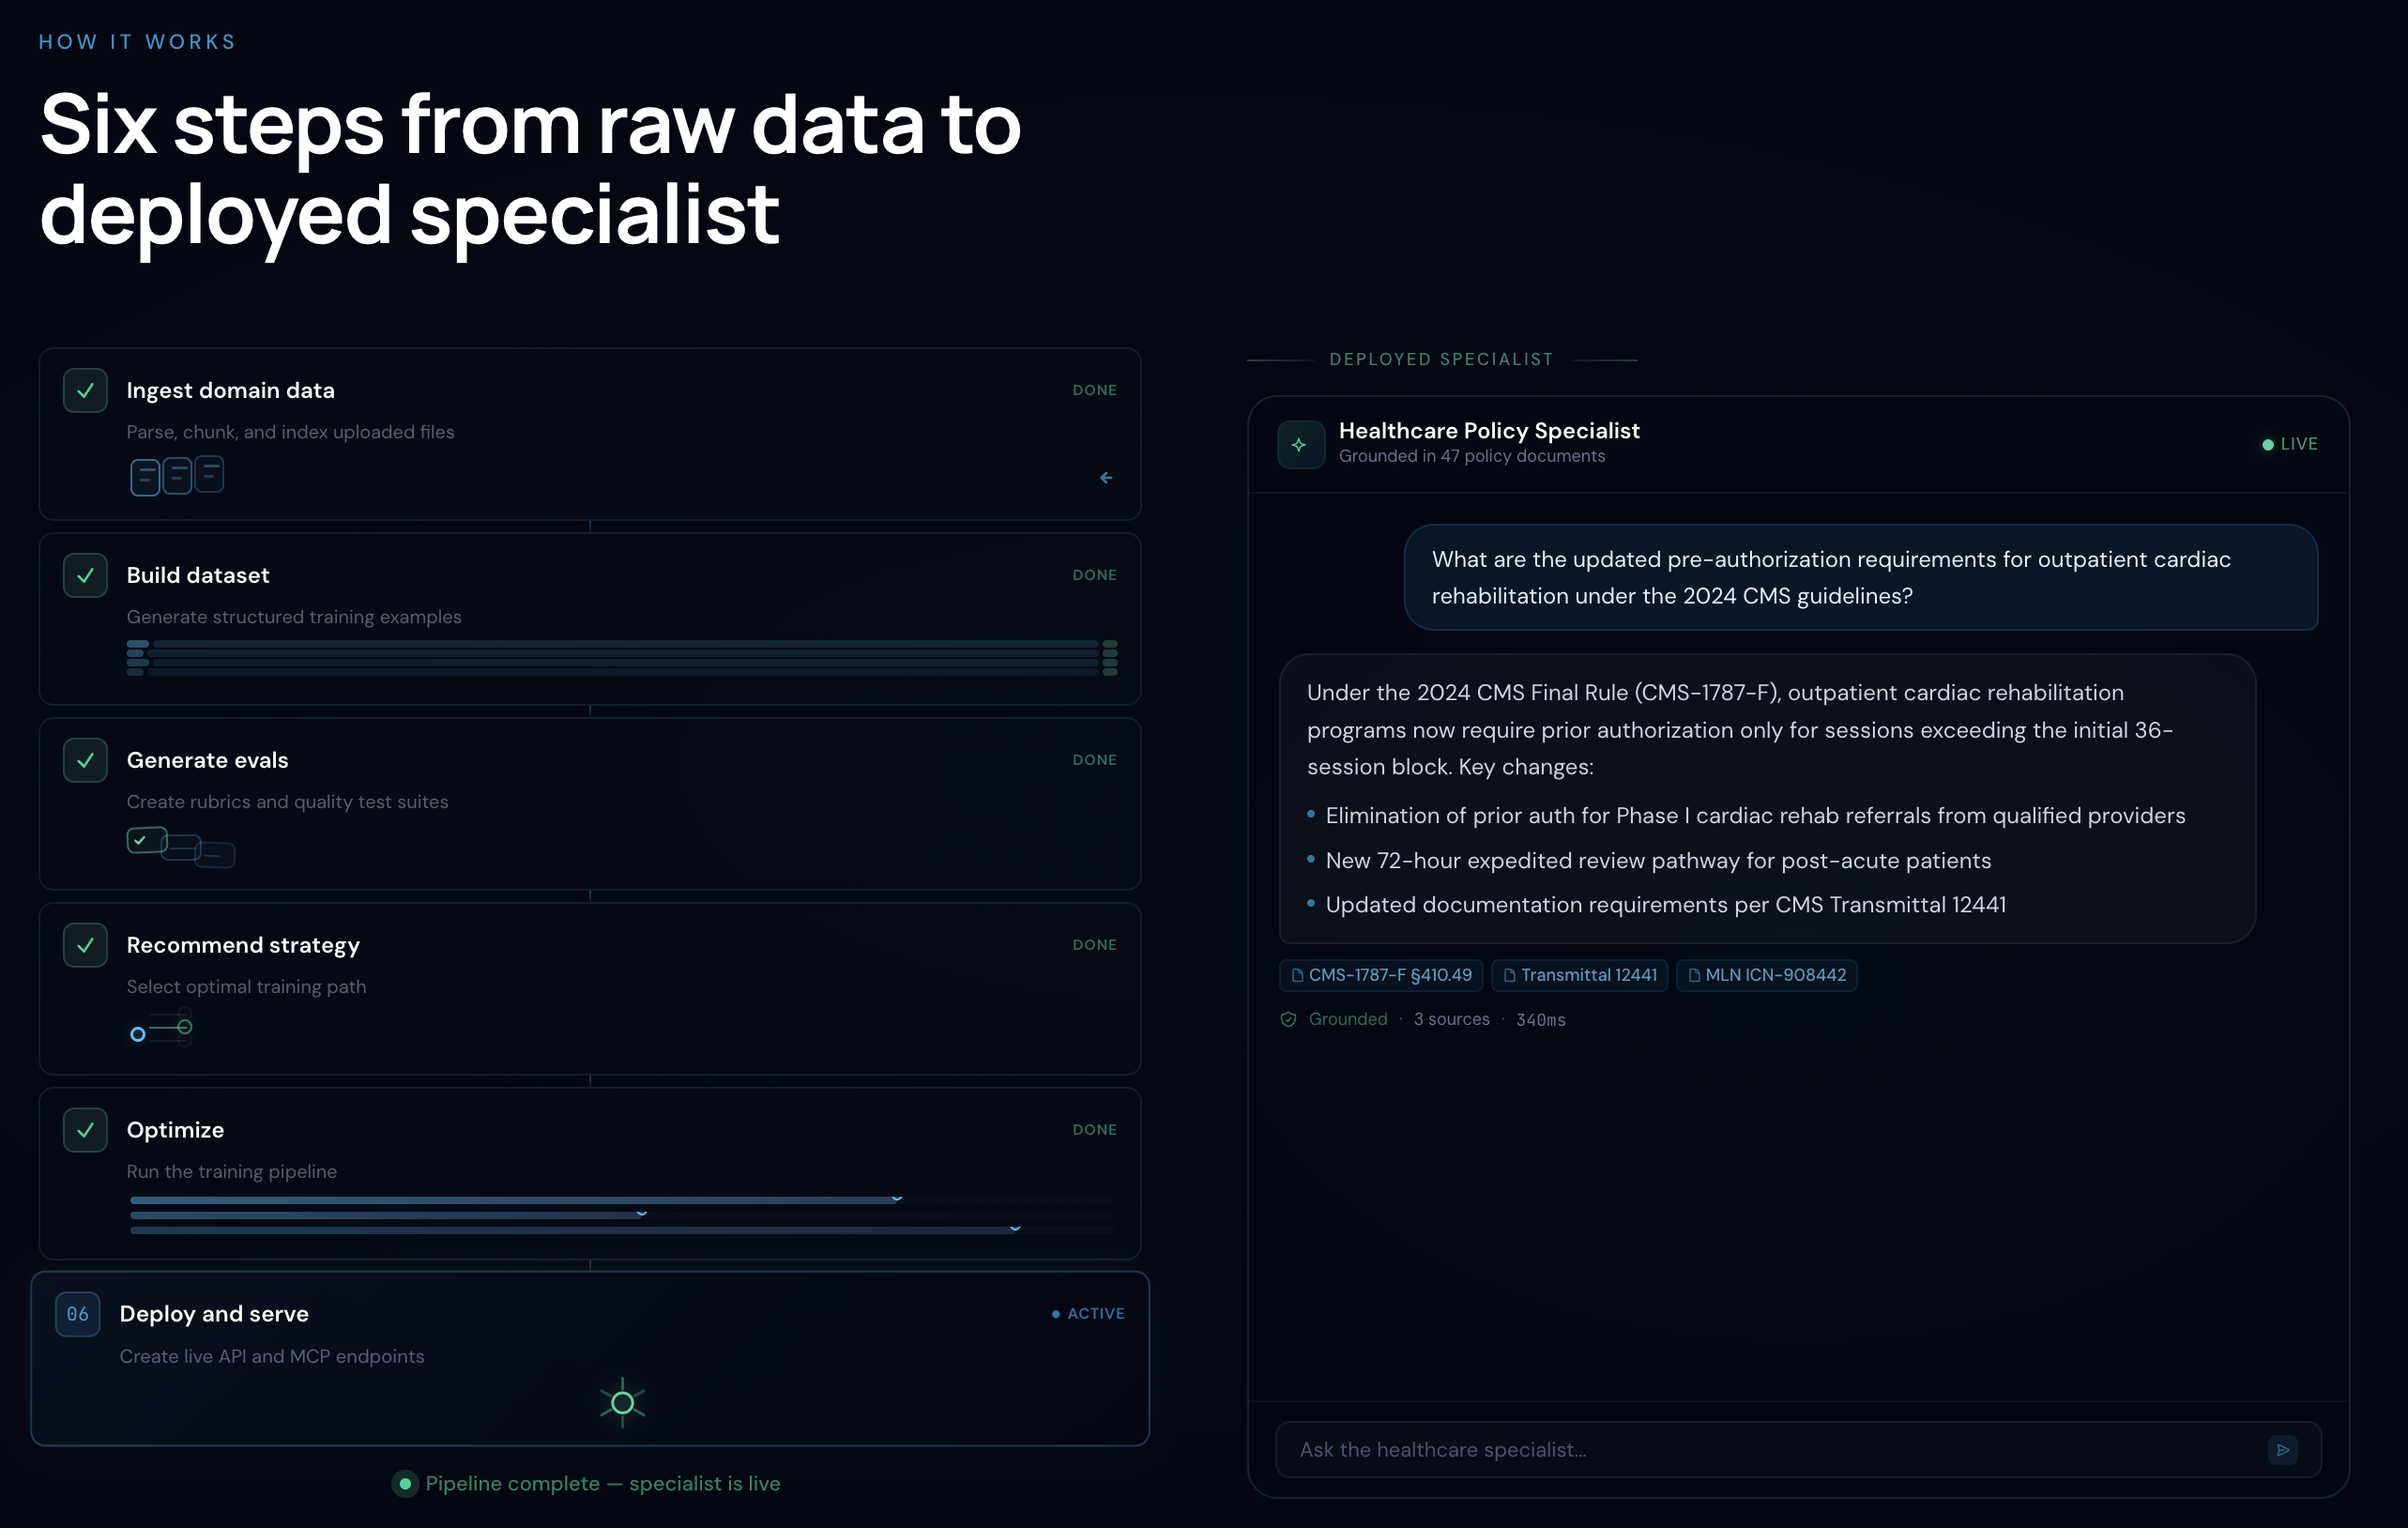The height and width of the screenshot is (1528, 2408).
Task: Open the MLN ICN-908442 source reference
Action: 1766,975
